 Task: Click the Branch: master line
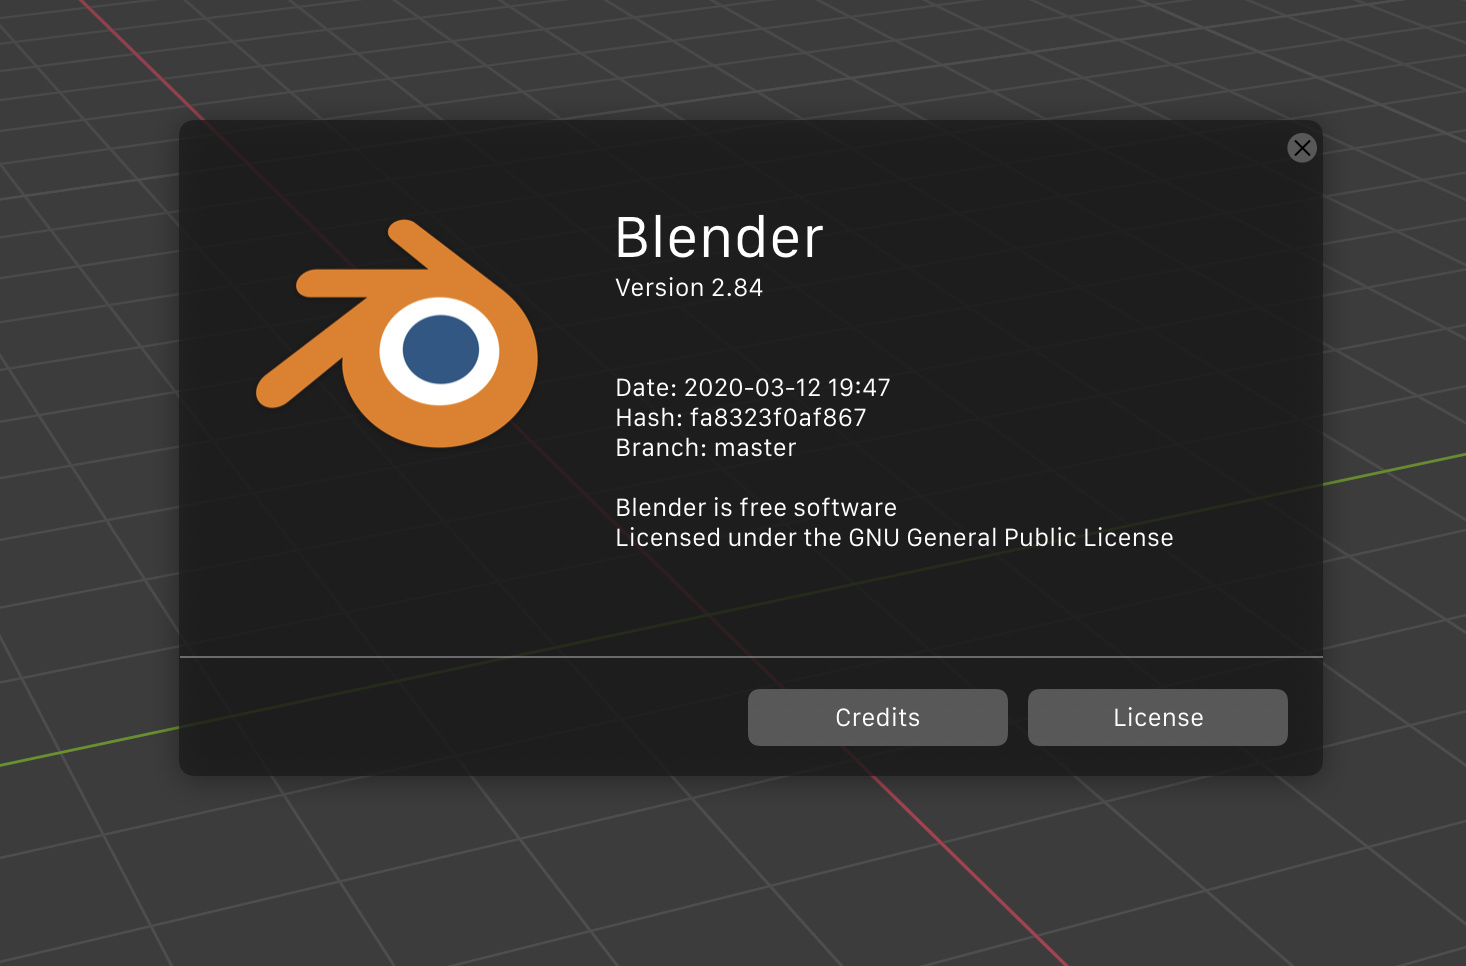705,447
